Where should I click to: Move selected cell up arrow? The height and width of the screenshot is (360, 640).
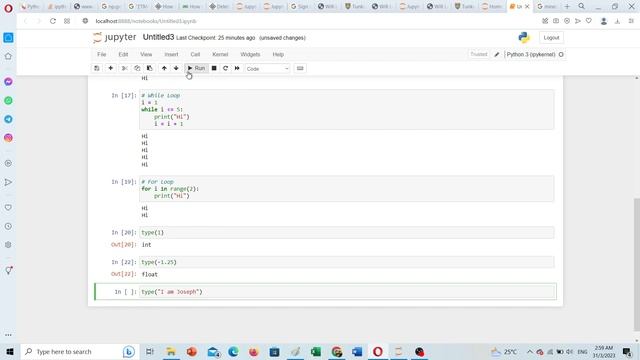164,69
